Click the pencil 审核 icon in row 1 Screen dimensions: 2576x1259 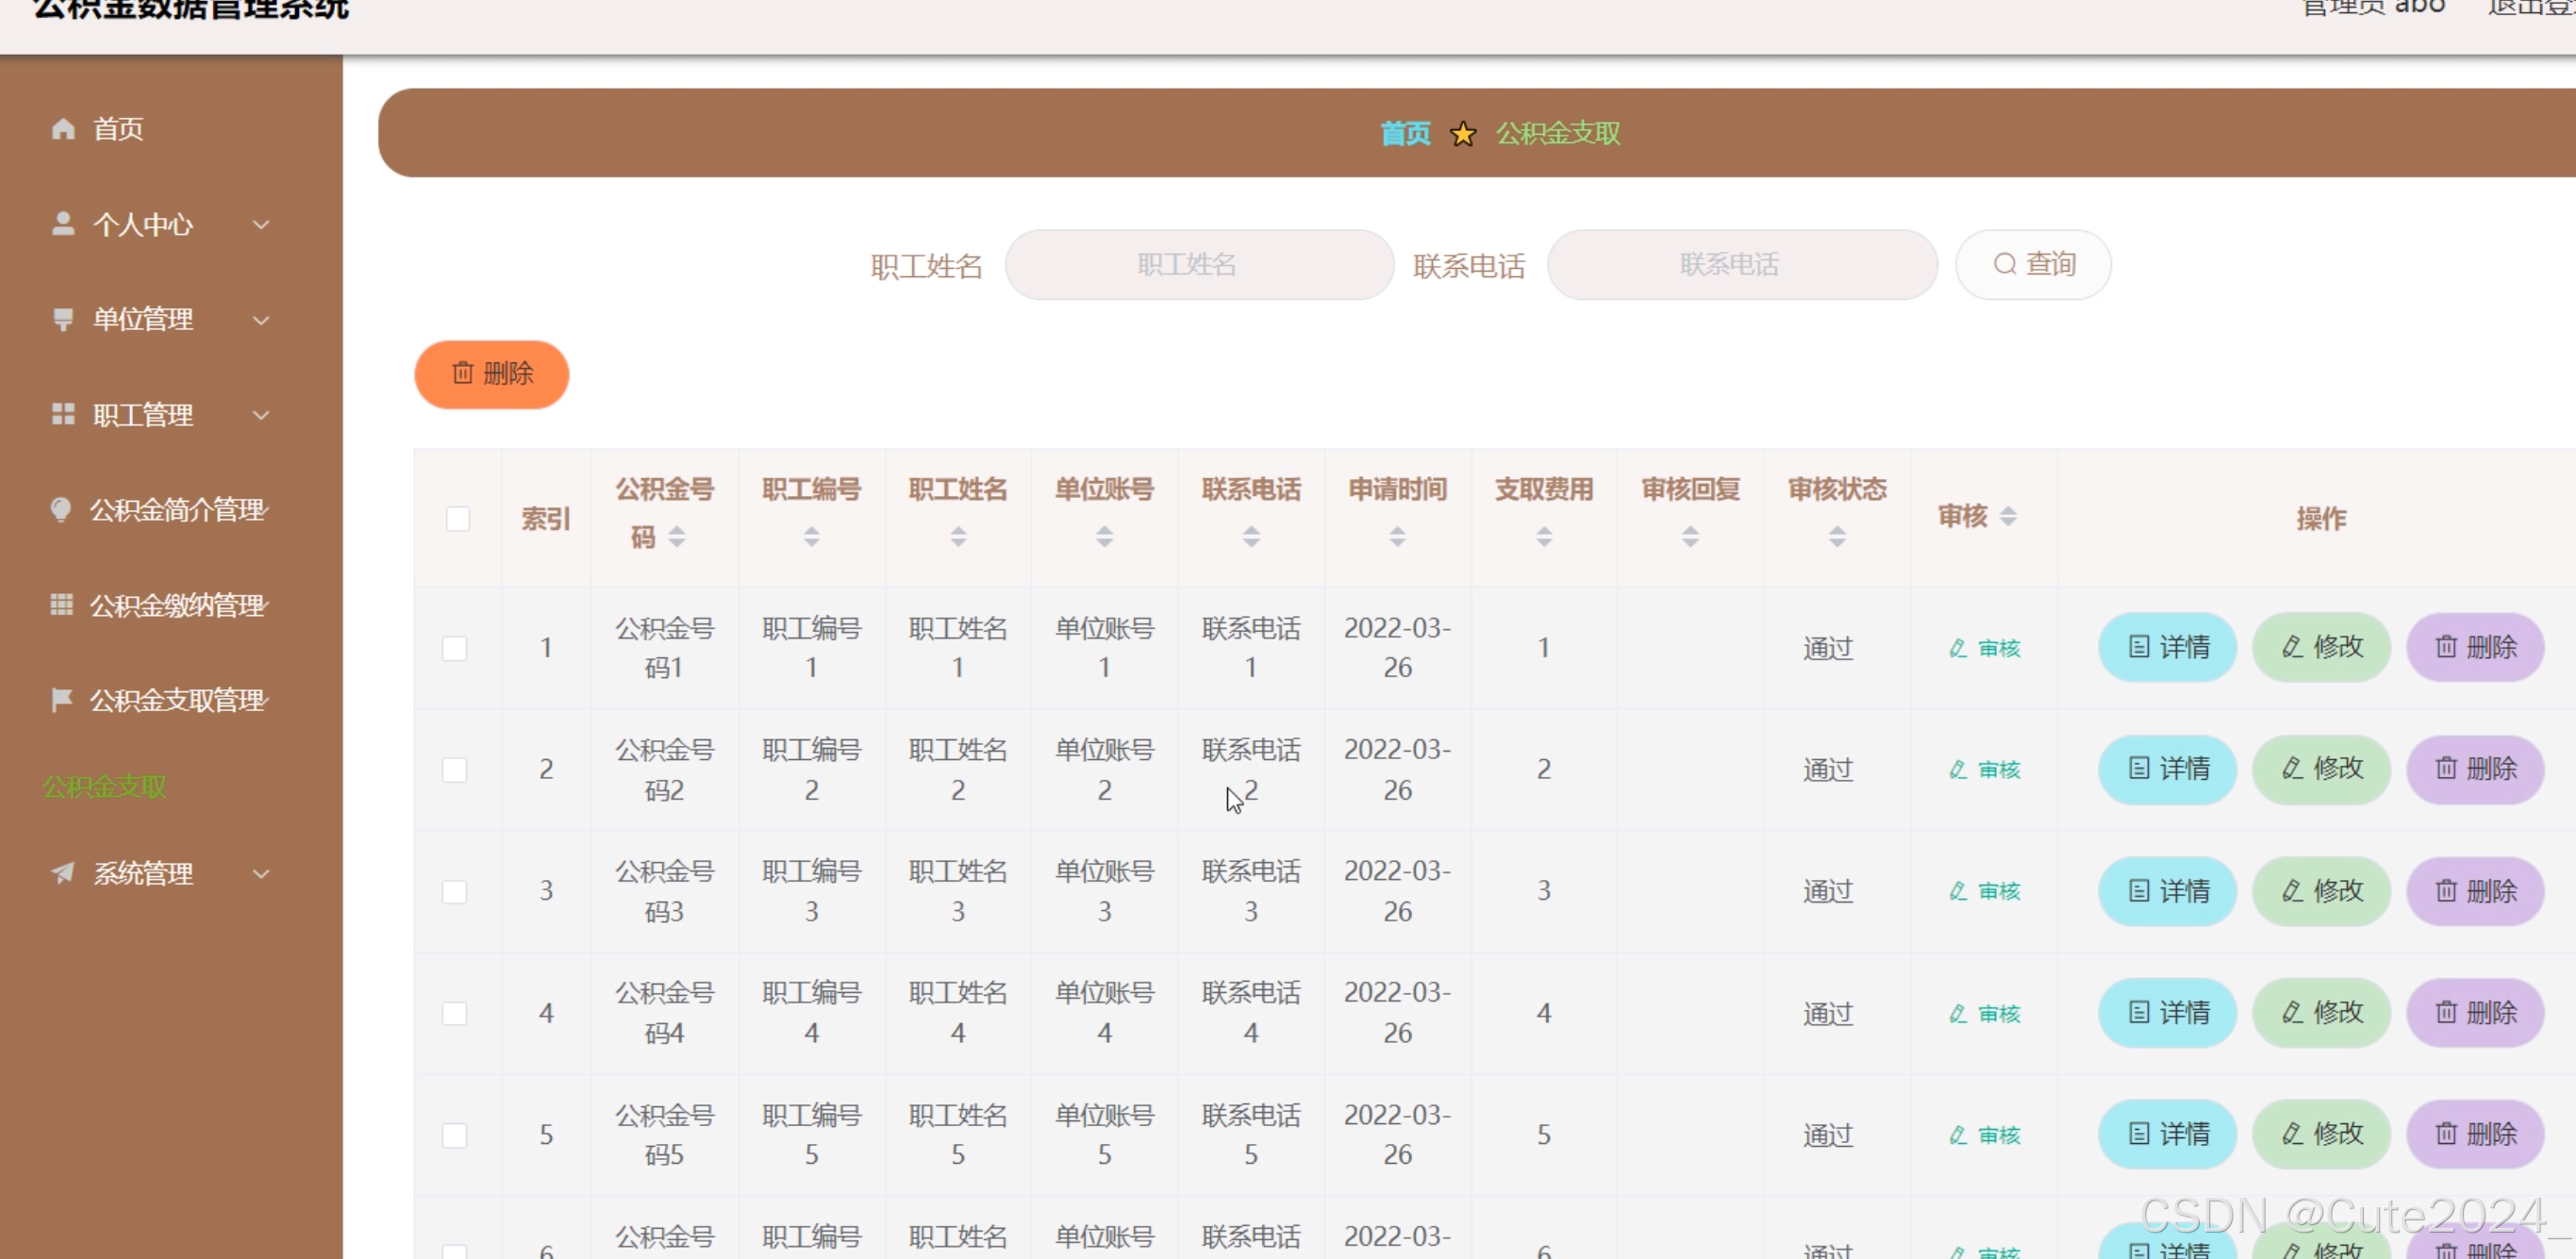[1957, 648]
